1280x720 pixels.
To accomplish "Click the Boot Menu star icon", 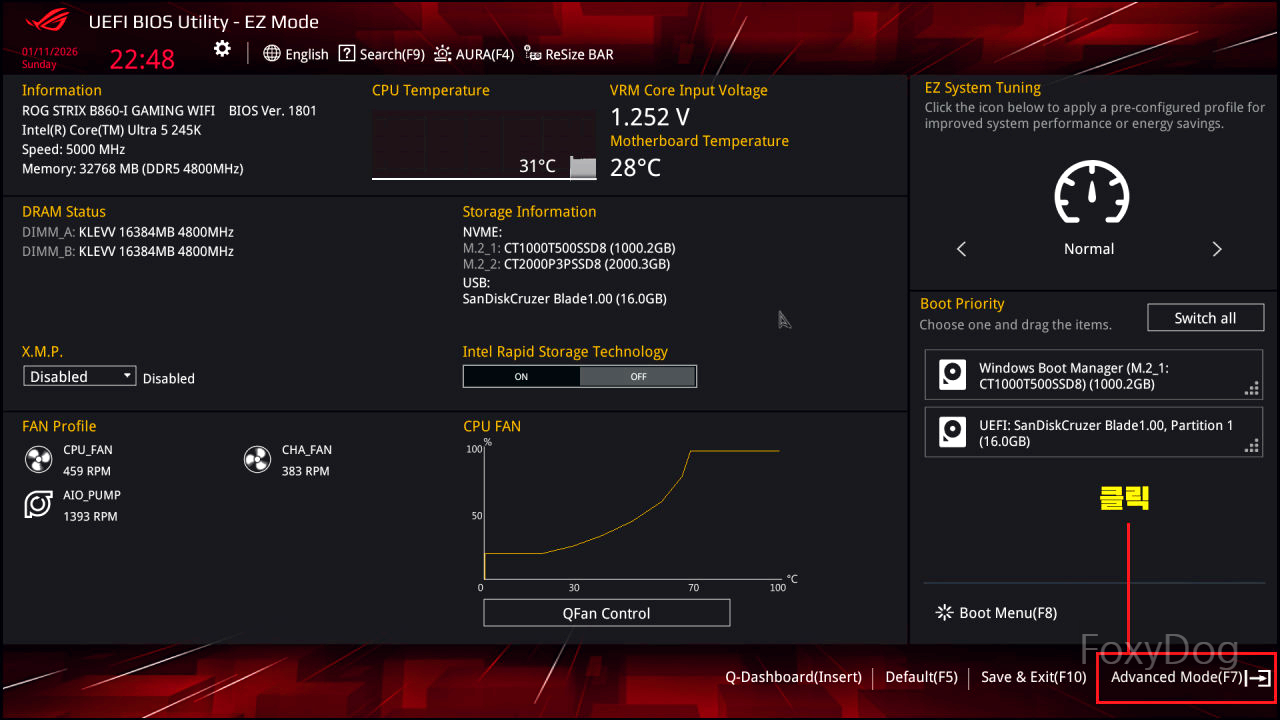I will (x=944, y=613).
